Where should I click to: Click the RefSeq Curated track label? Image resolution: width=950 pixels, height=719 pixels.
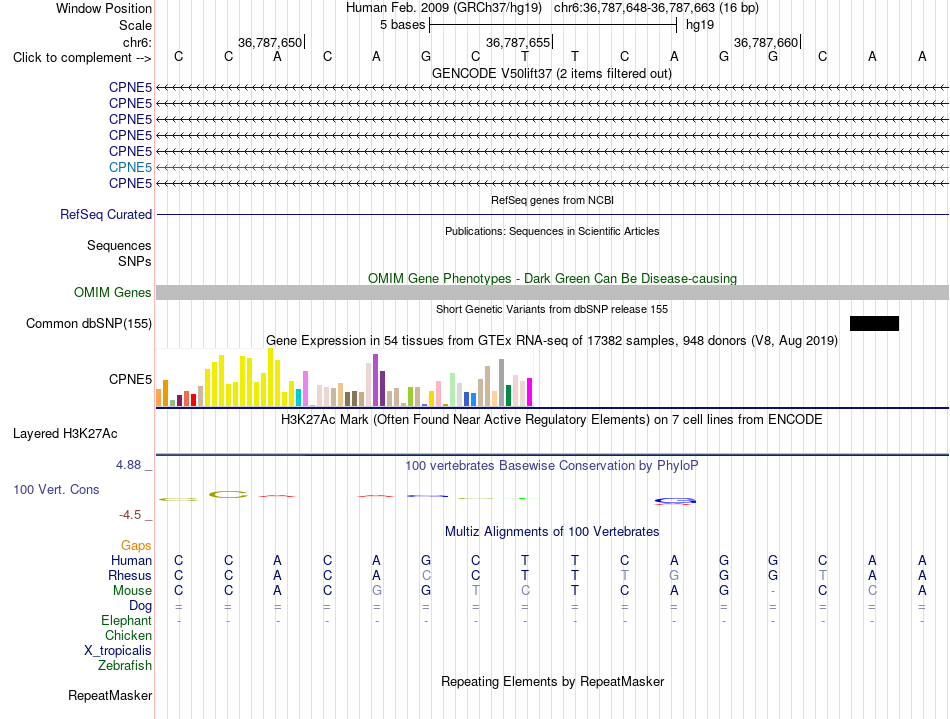pos(106,214)
